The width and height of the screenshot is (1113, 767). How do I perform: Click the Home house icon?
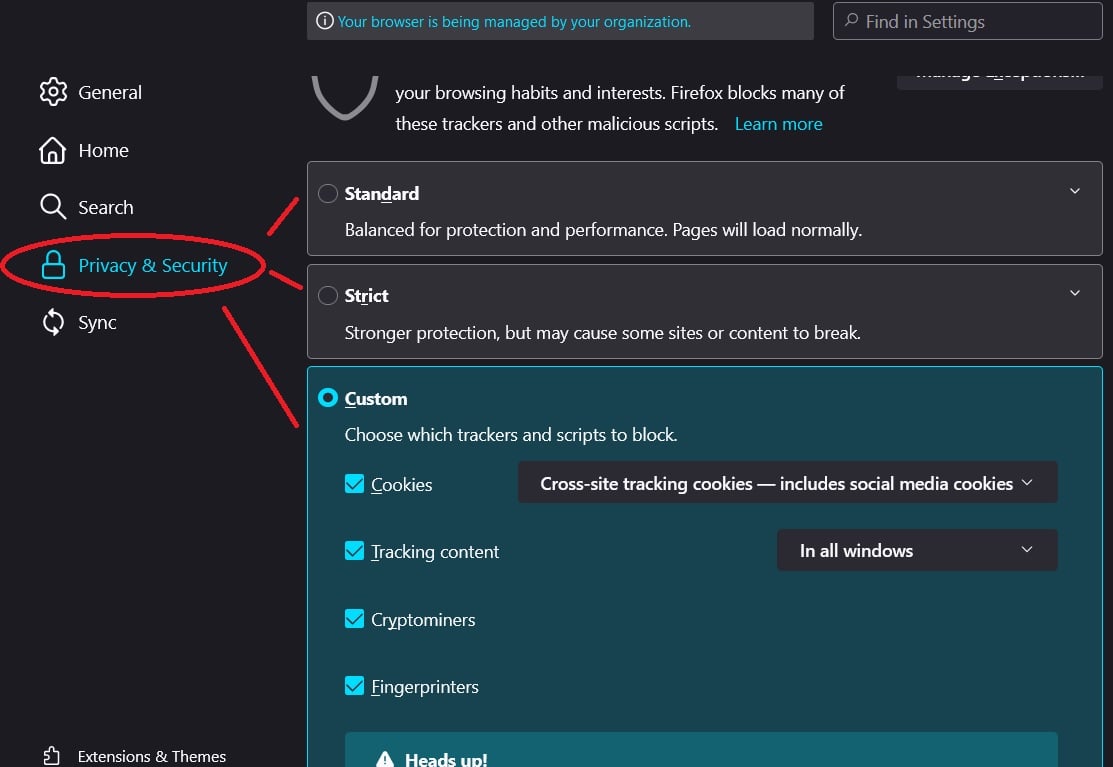tap(53, 150)
